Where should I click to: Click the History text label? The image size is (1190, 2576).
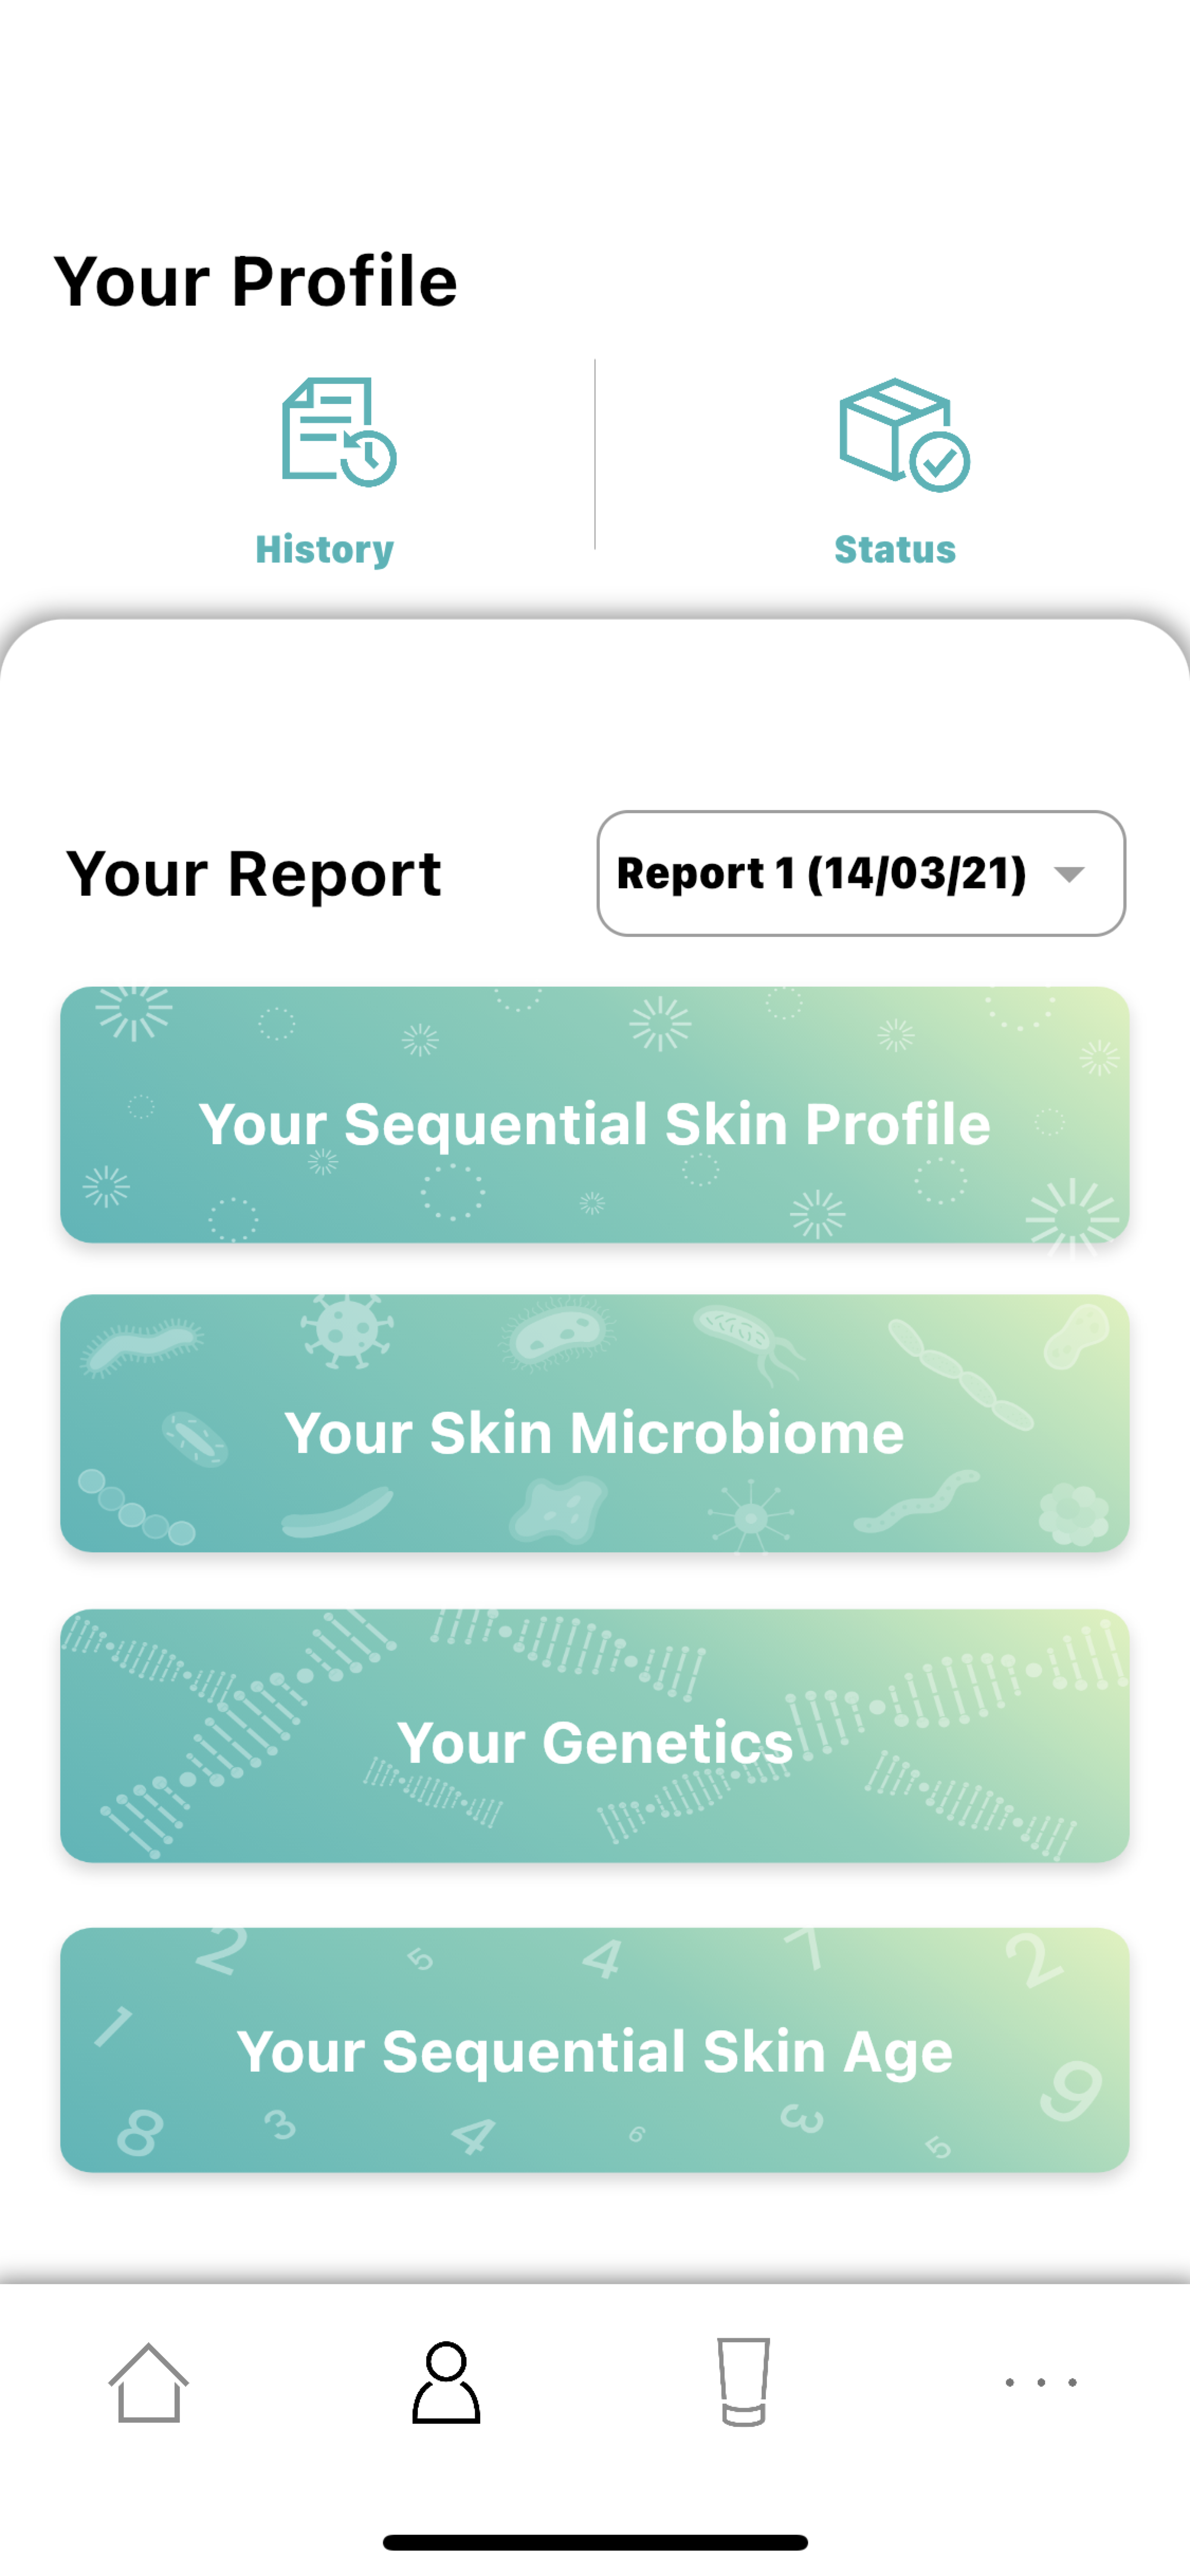point(325,549)
